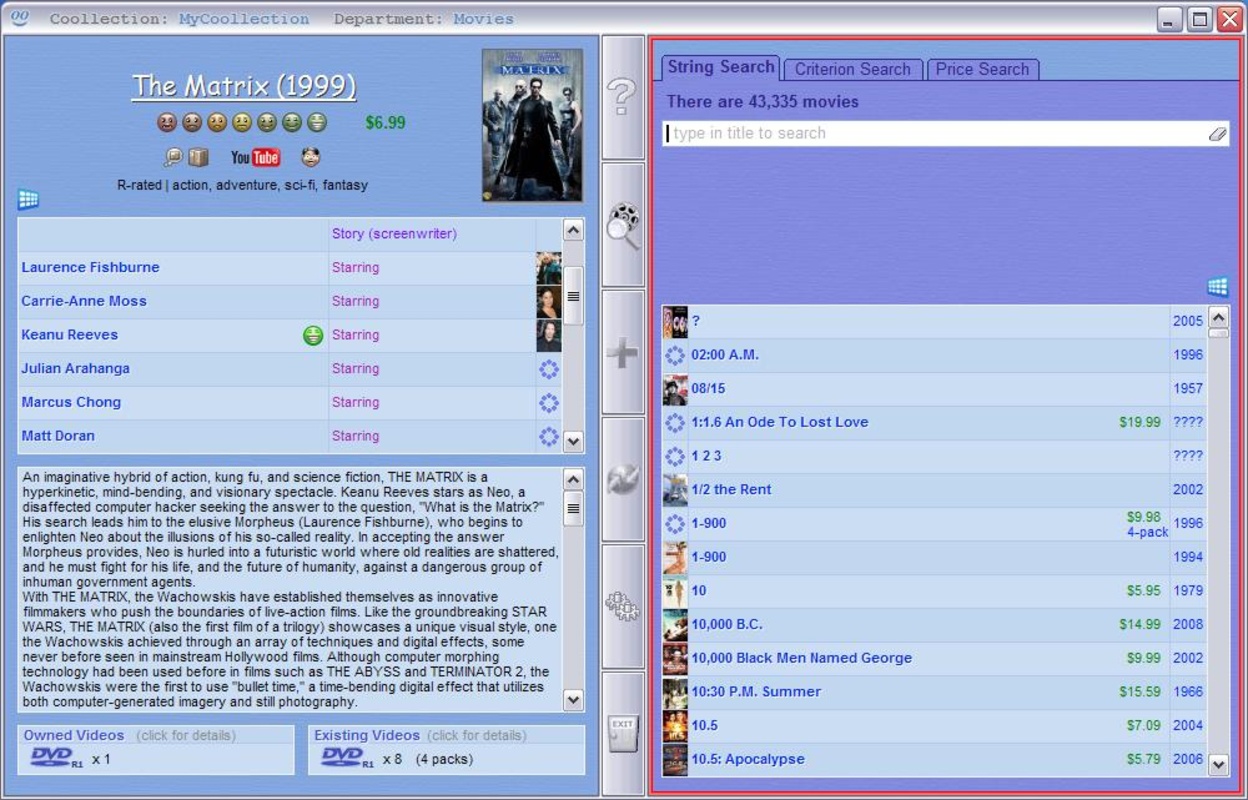Select 10.5: Apocalypse in the list
This screenshot has width=1248, height=800.
(x=747, y=759)
